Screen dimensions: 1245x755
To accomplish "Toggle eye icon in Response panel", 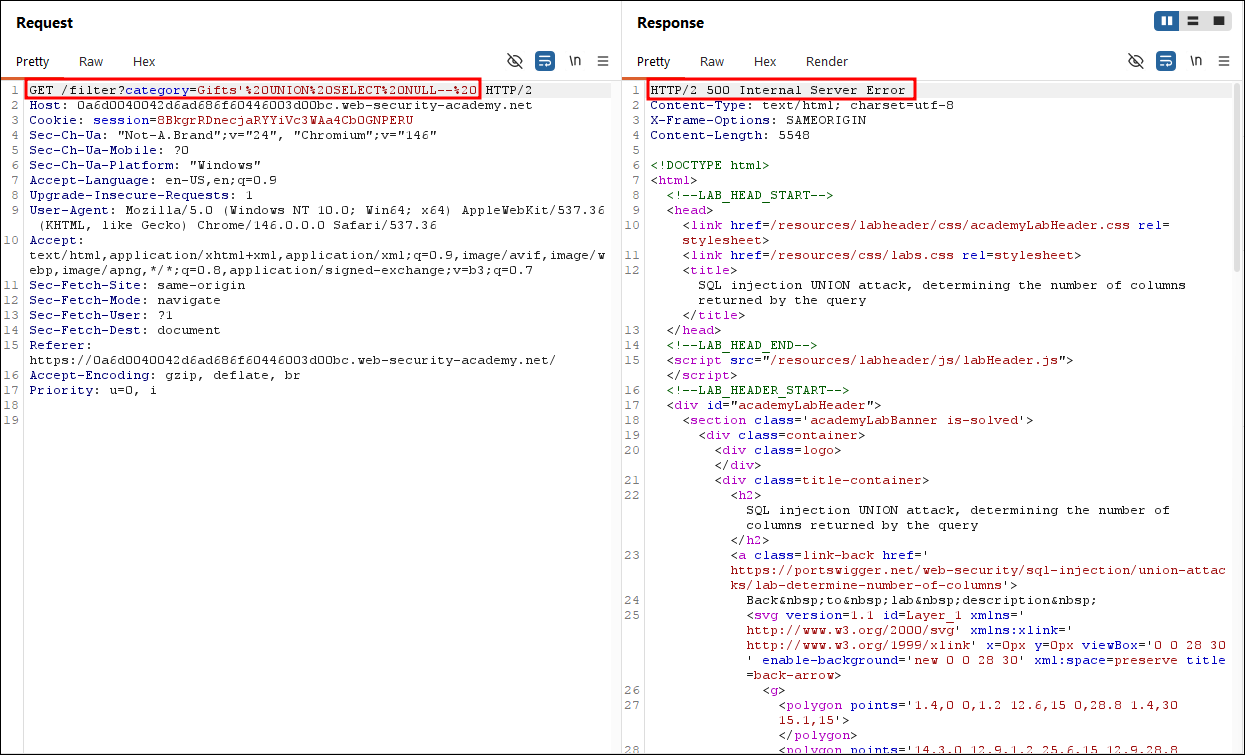I will [1136, 61].
